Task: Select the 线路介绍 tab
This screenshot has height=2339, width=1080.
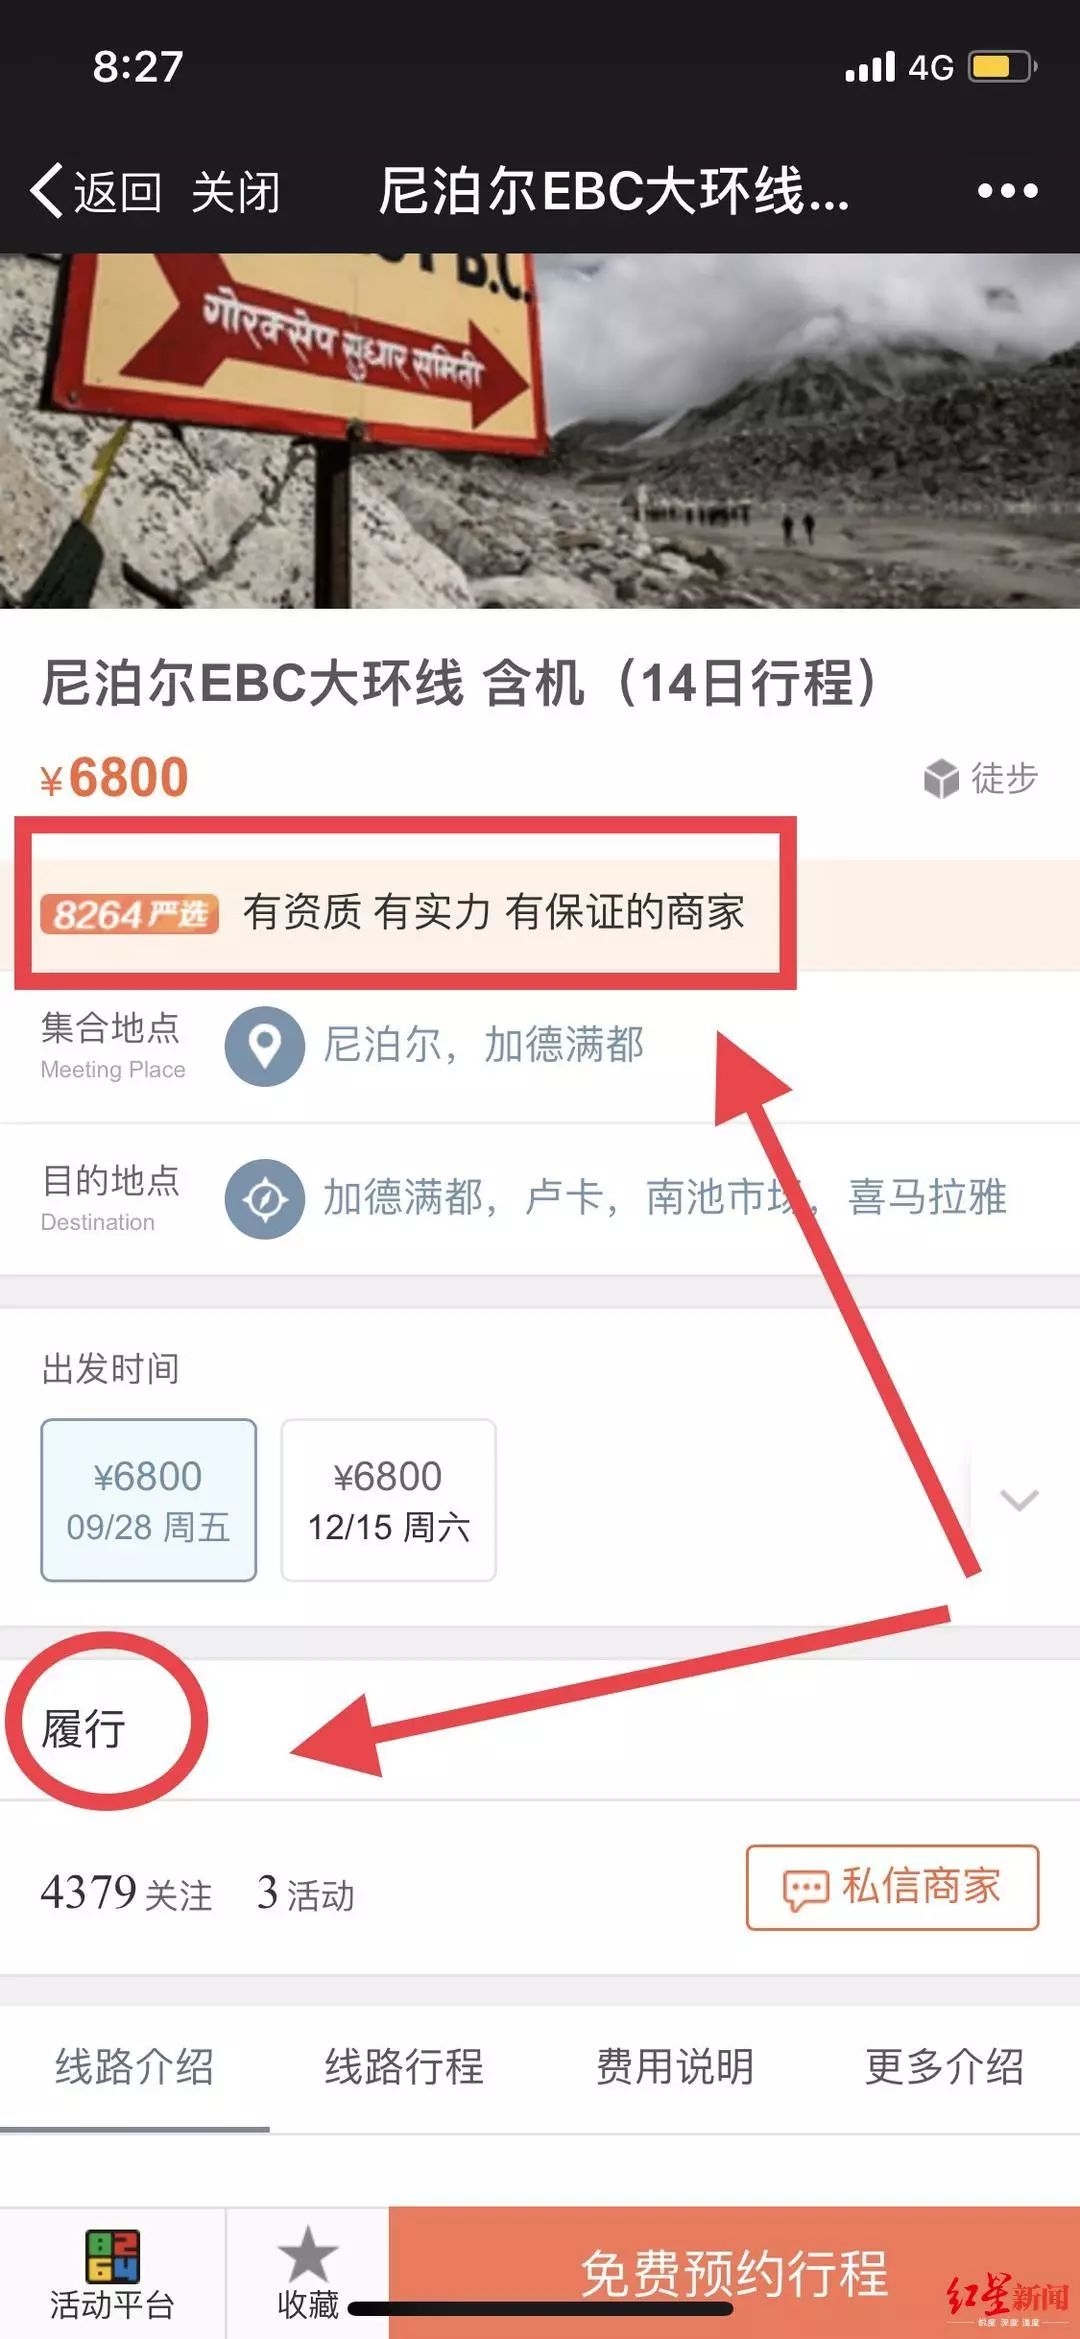Action: (x=135, y=2066)
